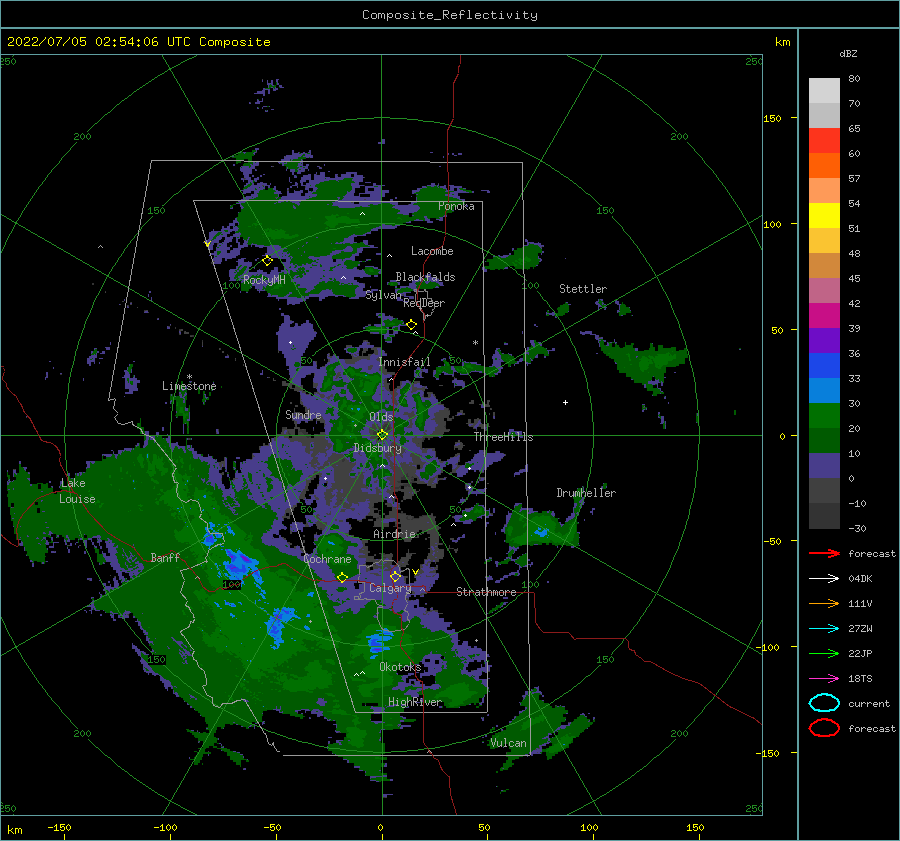
Task: Select the light blue 30-33 dBZ swatch
Action: click(824, 391)
